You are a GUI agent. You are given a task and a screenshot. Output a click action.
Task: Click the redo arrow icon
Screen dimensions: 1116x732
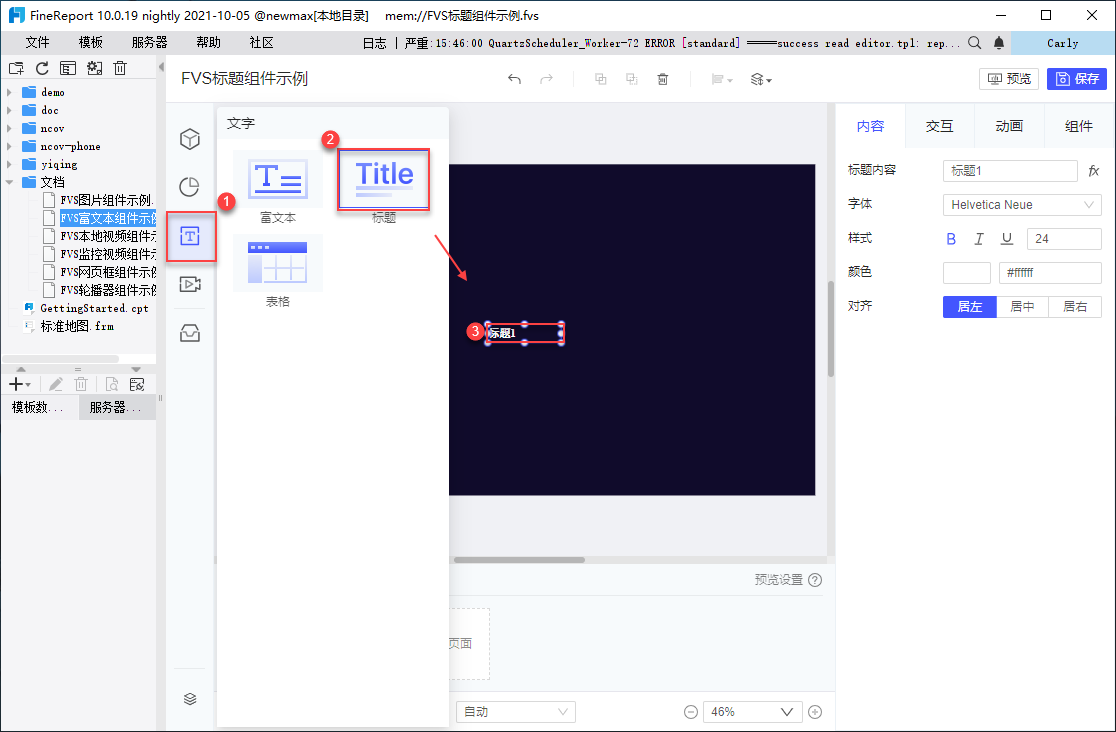[546, 79]
